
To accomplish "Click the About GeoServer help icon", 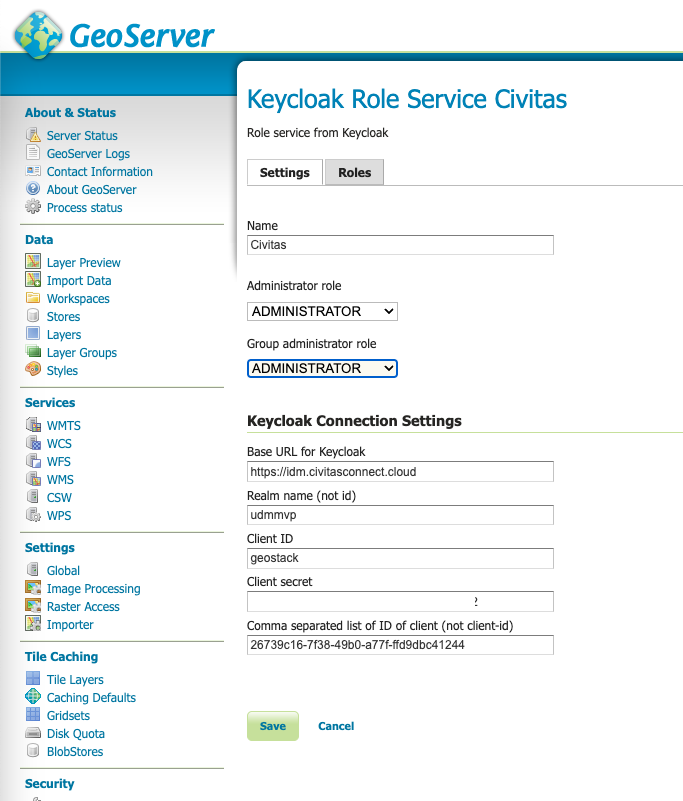I will (33, 189).
